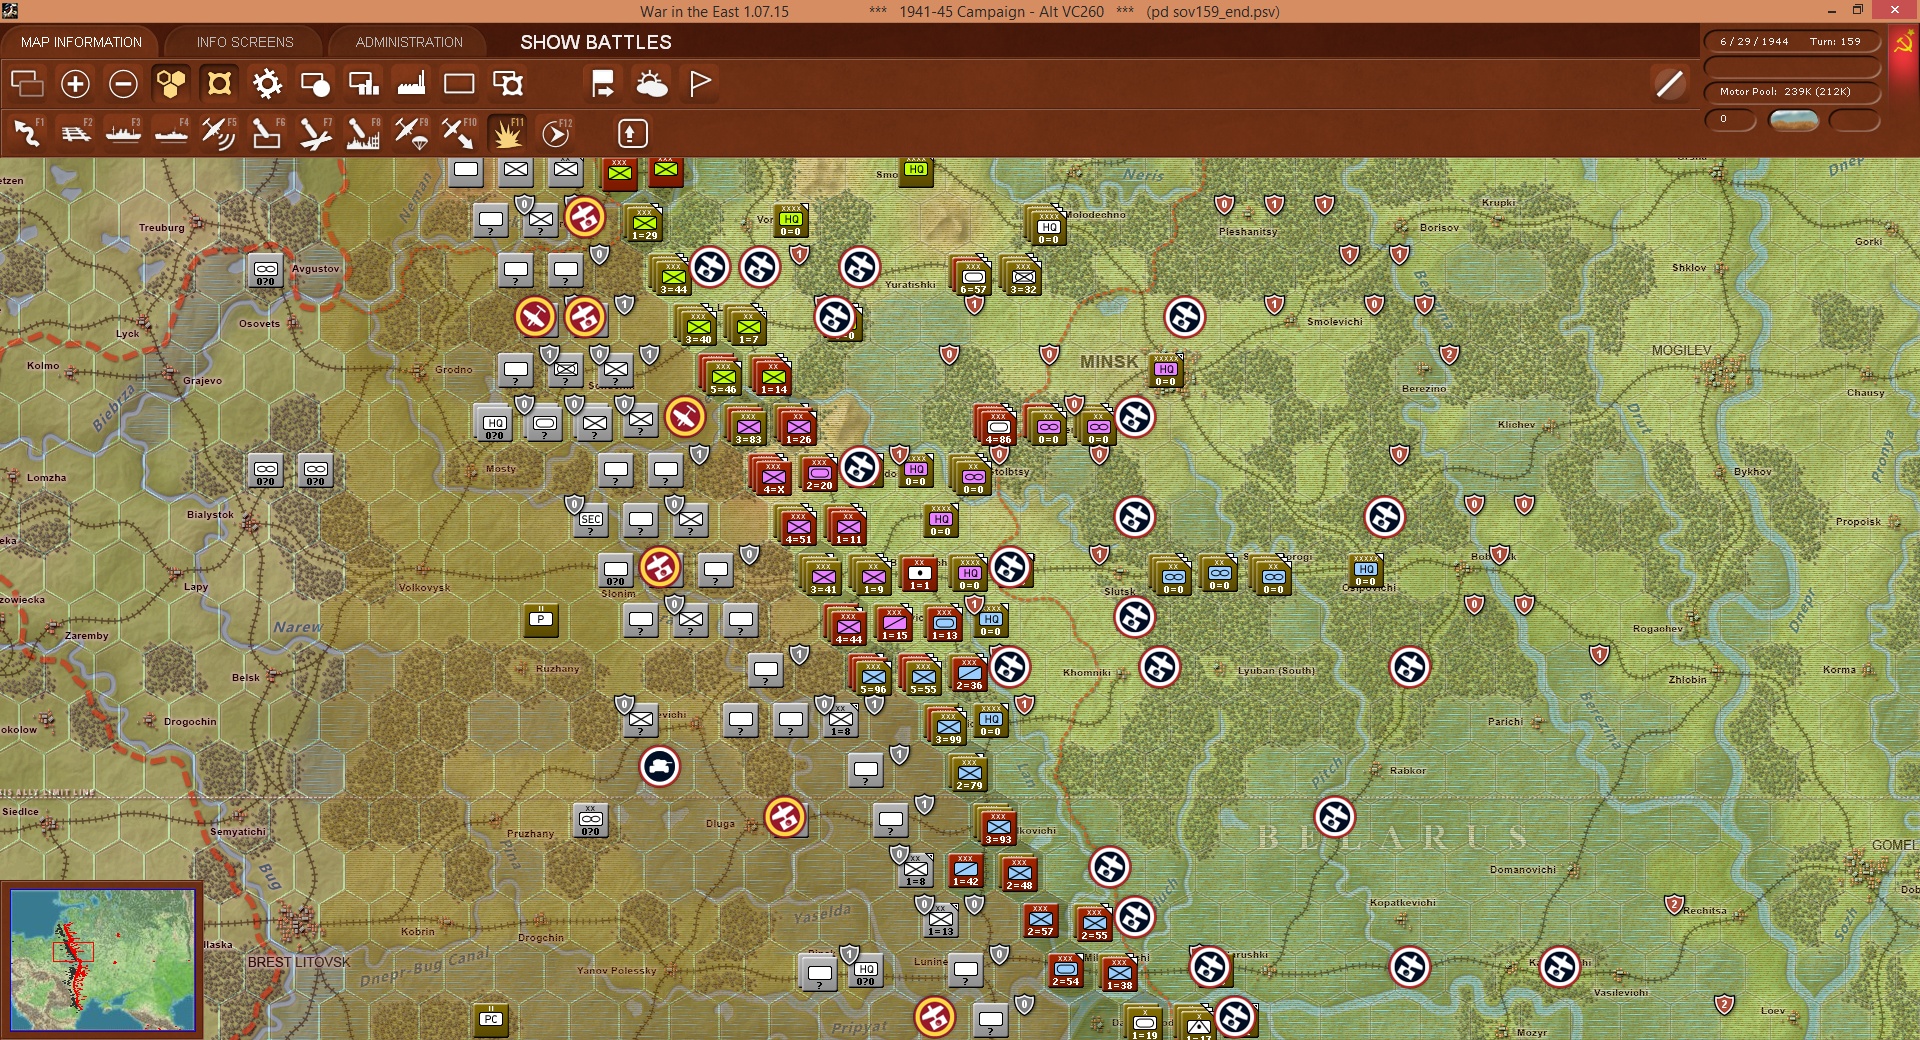This screenshot has width=1920, height=1040.
Task: Select the Soviet unit labeled 5=96
Action: (x=873, y=677)
